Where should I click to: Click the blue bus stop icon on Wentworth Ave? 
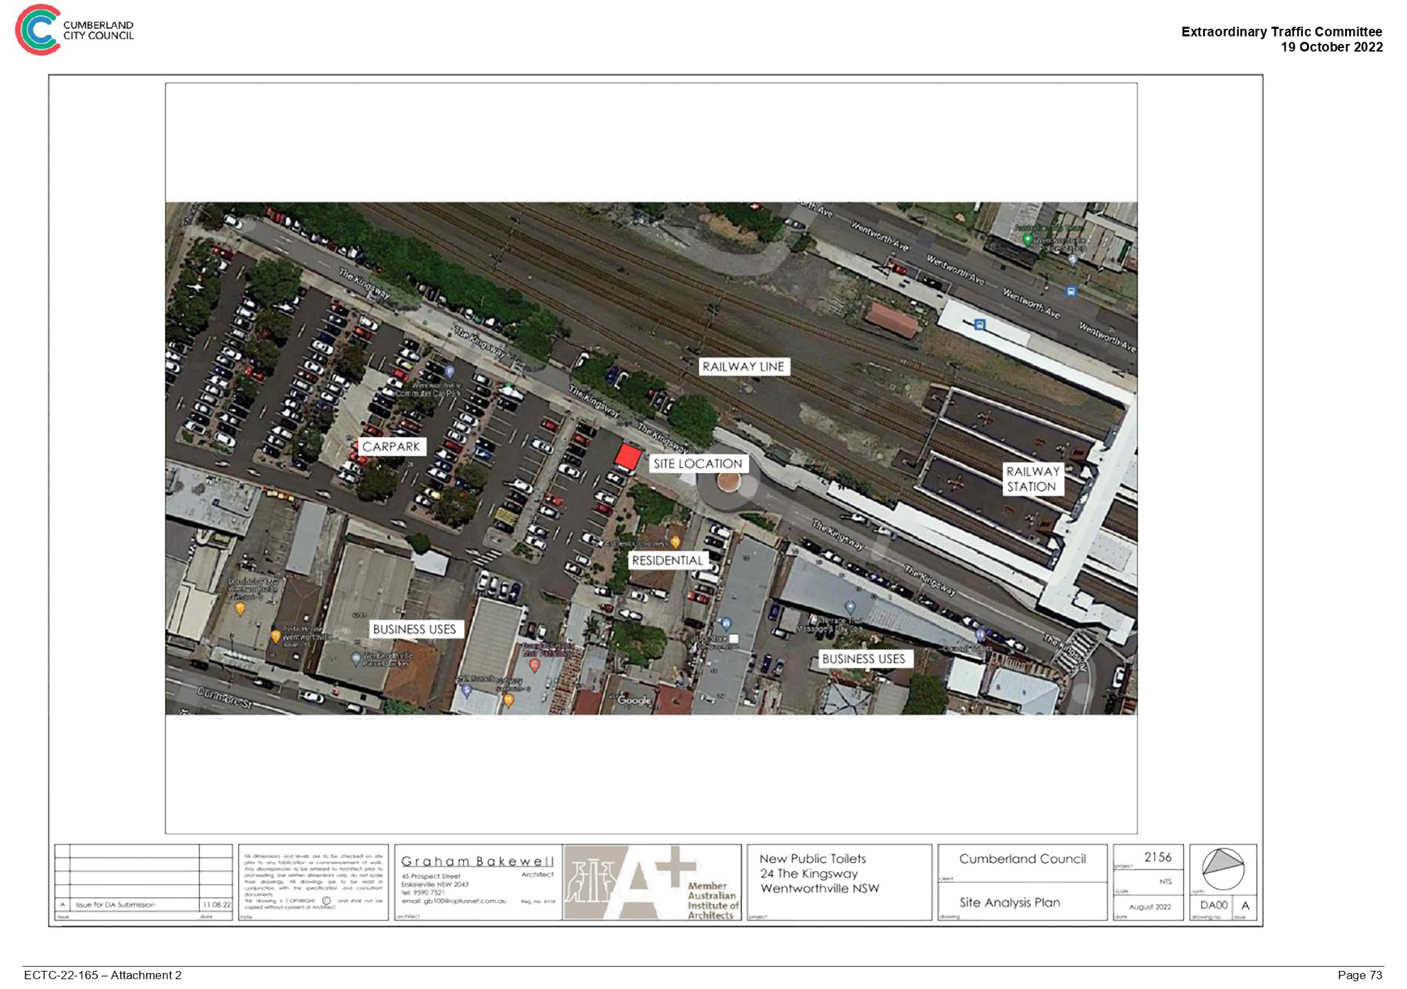[1071, 292]
